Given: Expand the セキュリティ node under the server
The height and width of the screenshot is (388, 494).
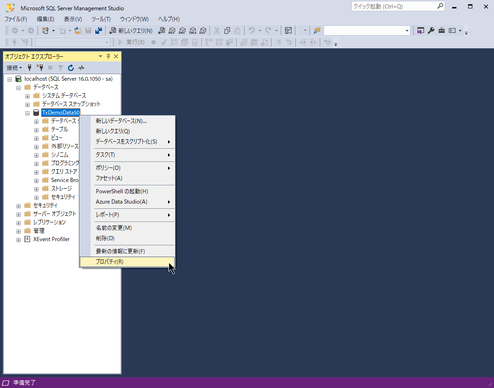Looking at the screenshot, I should (19, 206).
